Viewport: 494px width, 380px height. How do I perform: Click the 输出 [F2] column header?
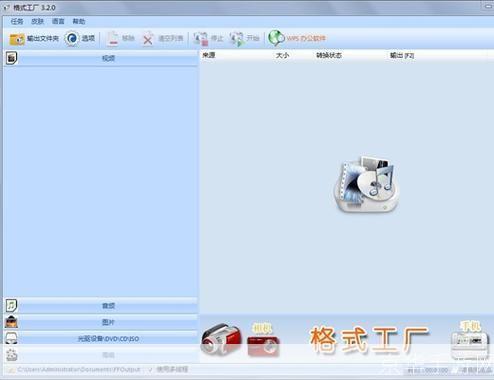point(402,55)
